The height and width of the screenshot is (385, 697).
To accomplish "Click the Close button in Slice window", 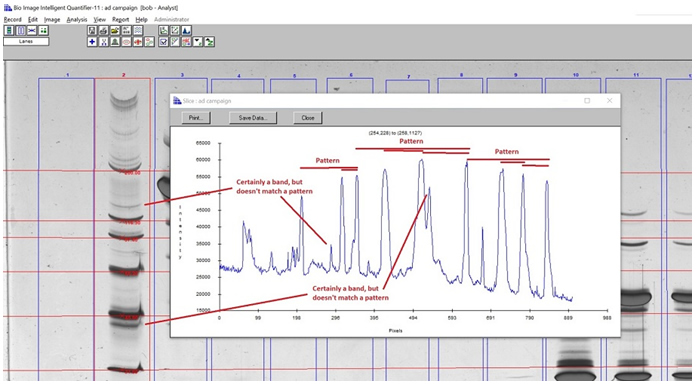I will 308,118.
